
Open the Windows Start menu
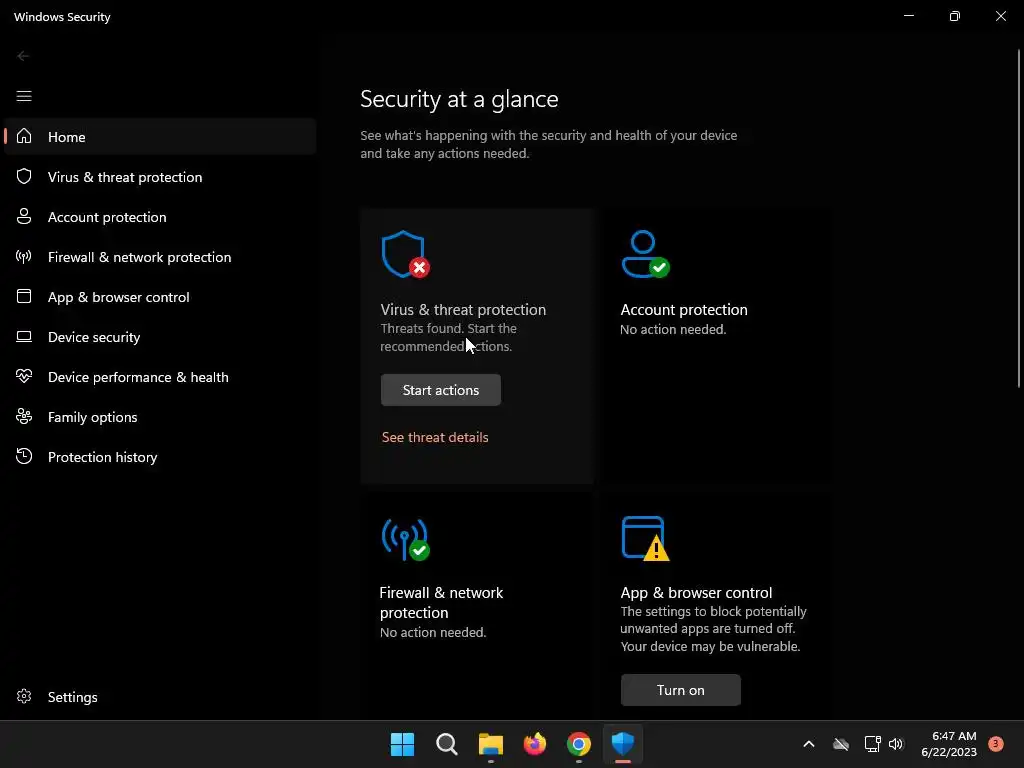pos(402,744)
